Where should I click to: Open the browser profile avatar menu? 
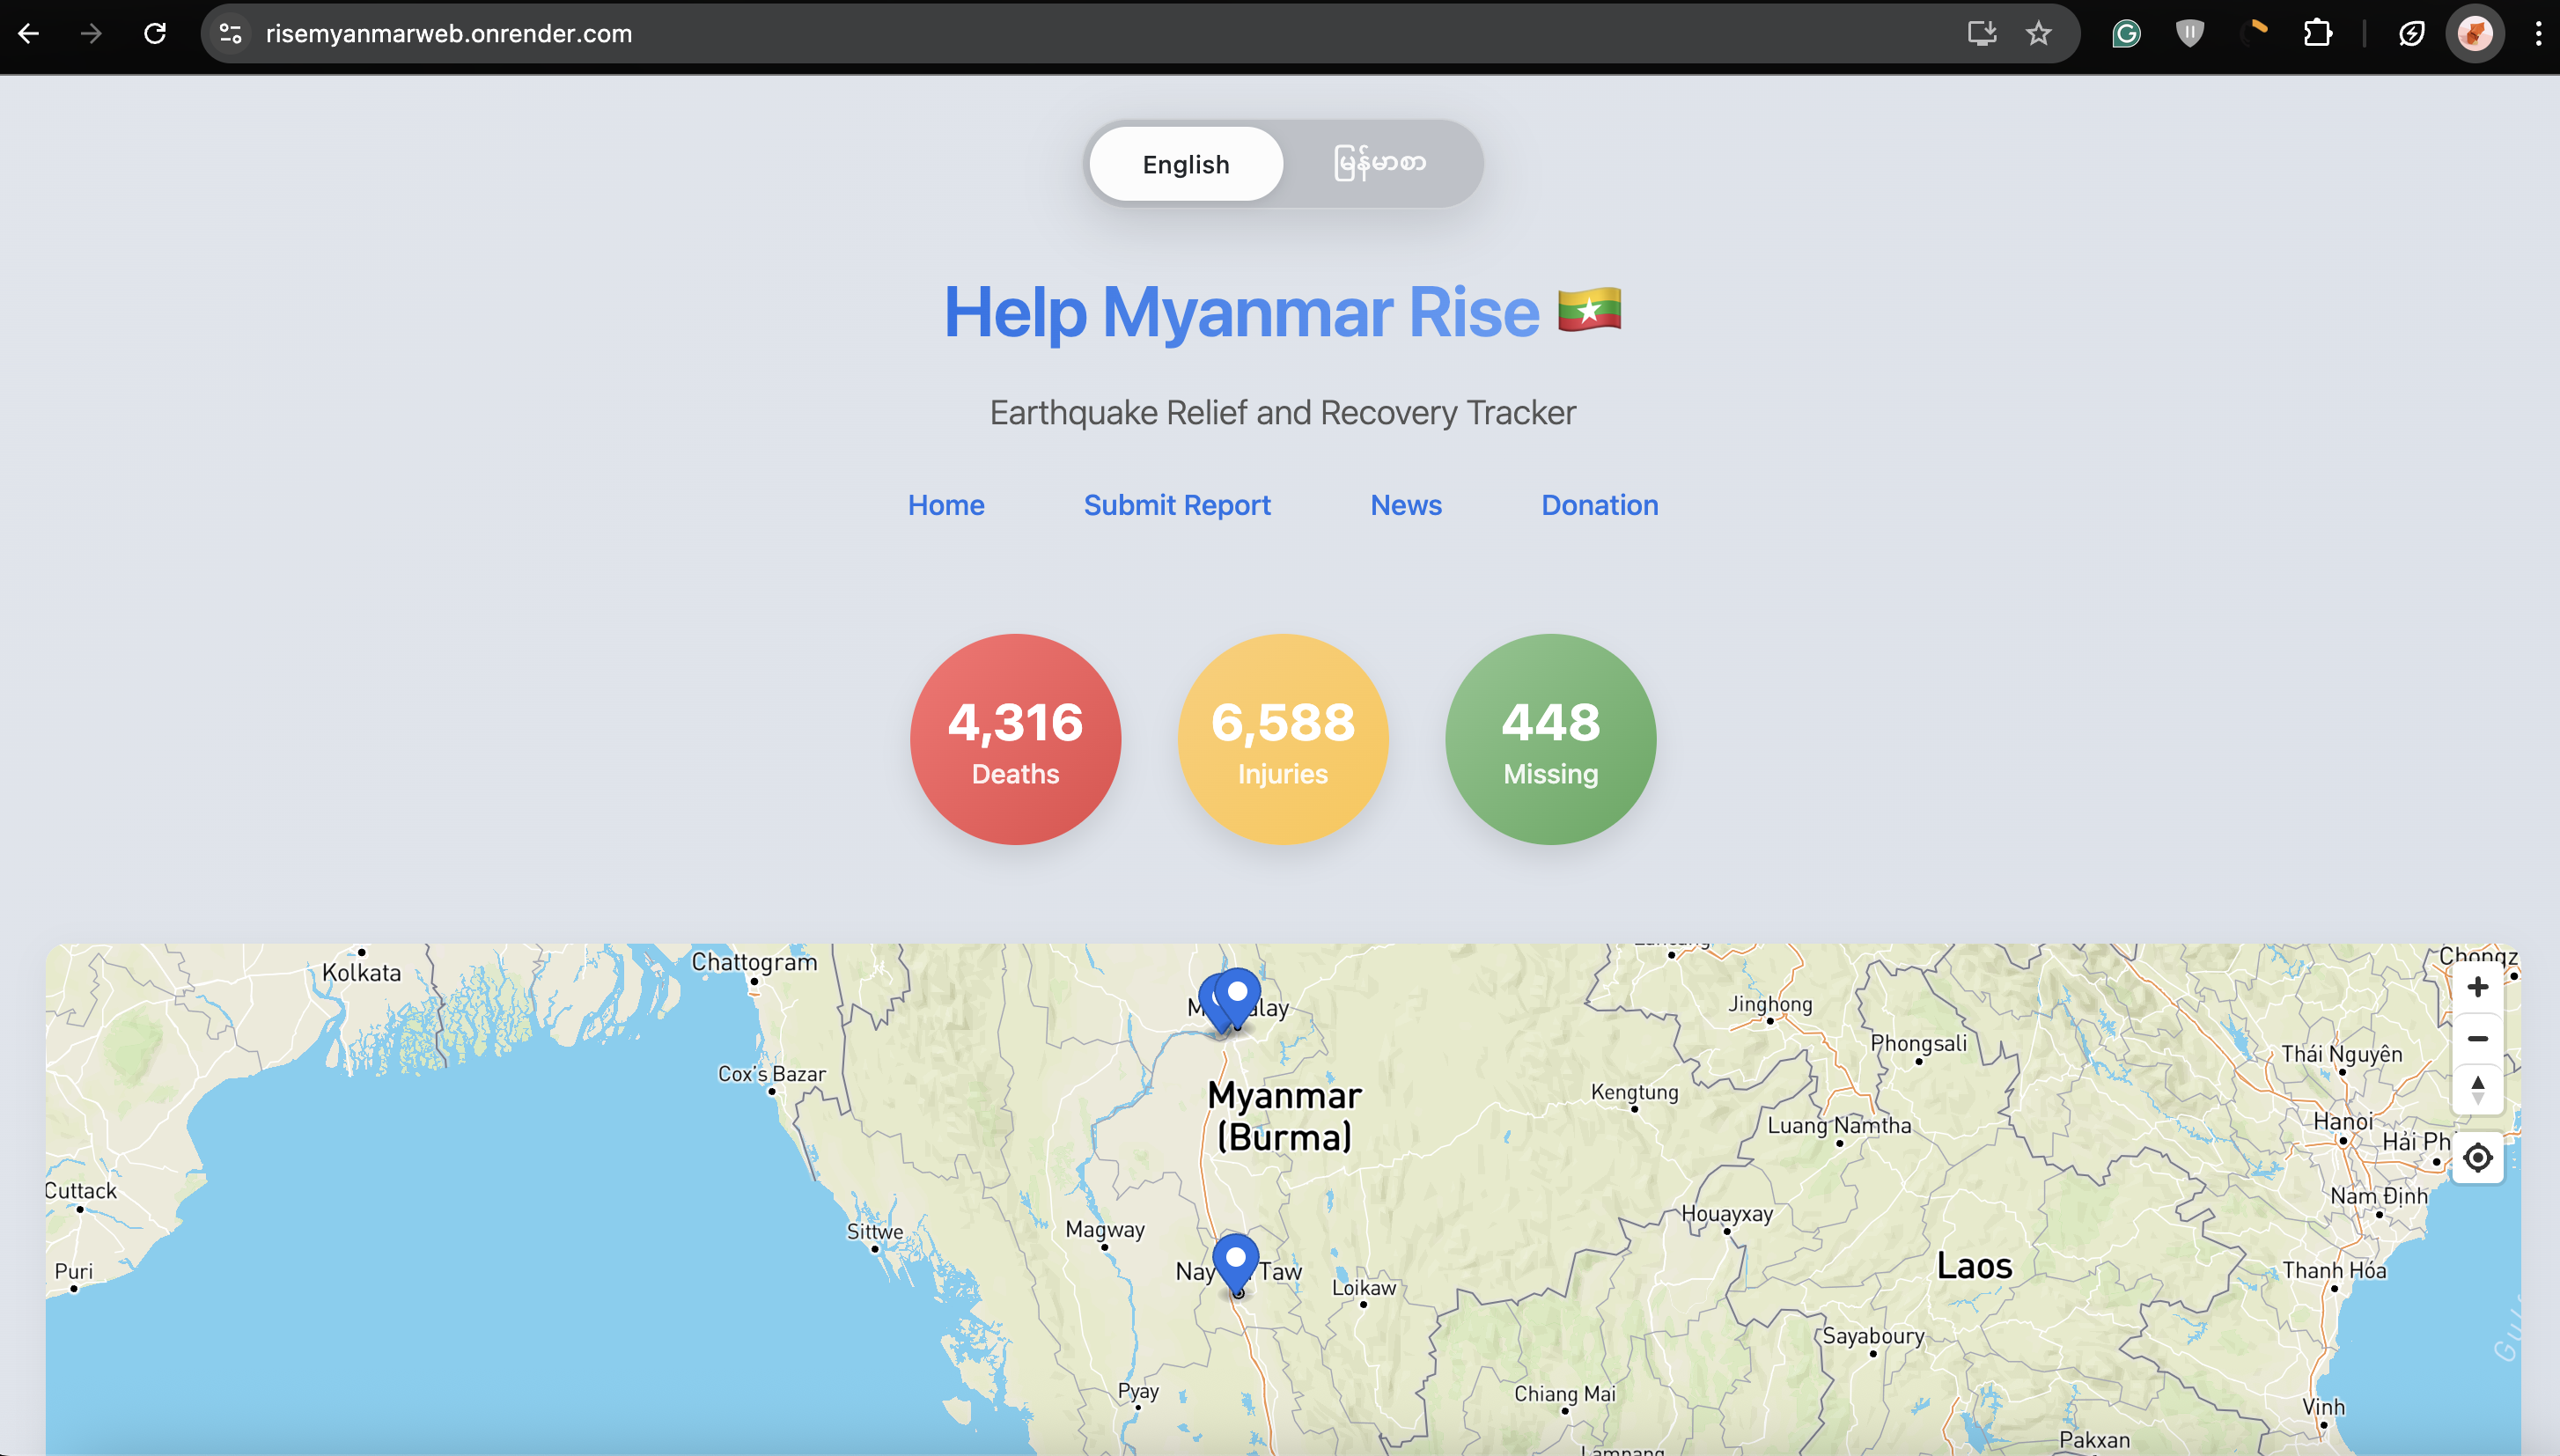2474,34
